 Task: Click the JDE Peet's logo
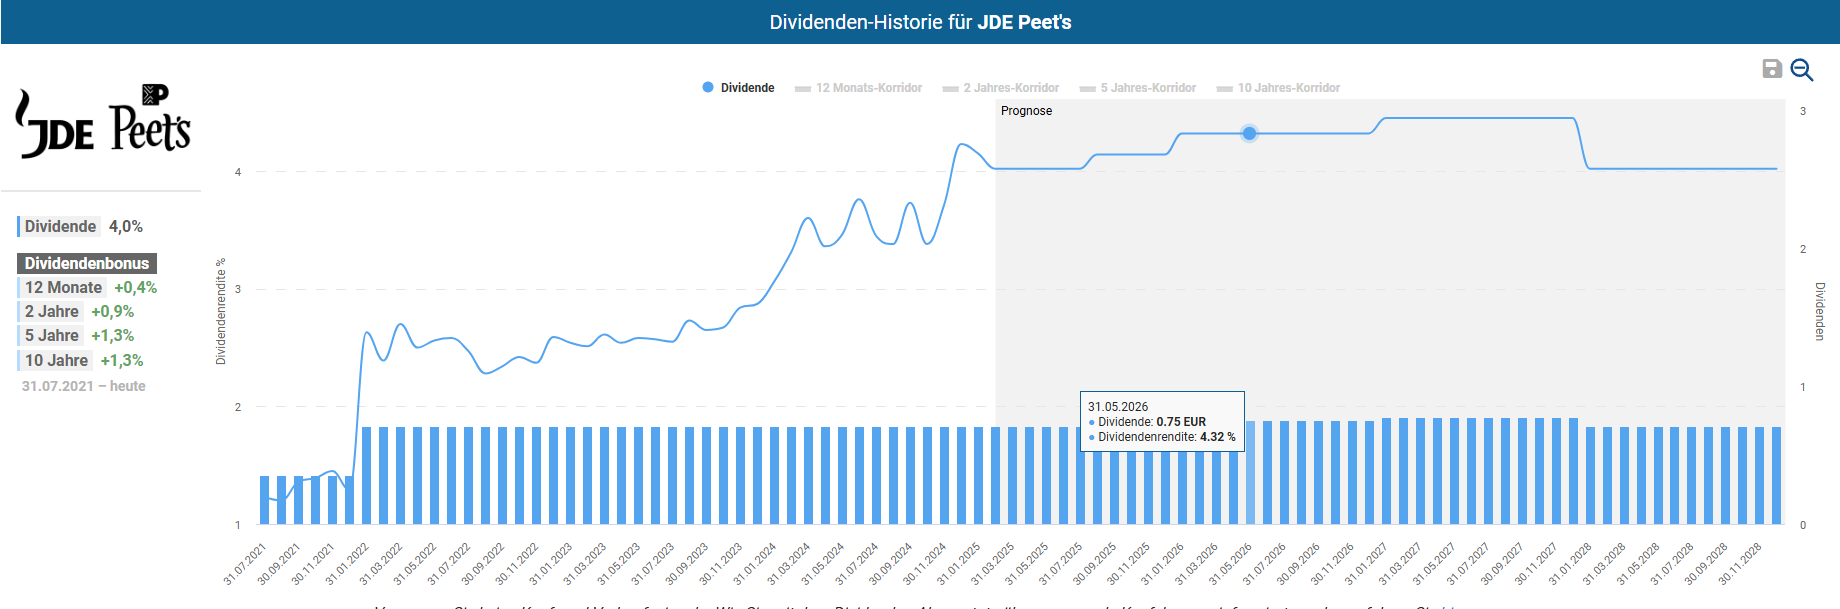coord(103,122)
